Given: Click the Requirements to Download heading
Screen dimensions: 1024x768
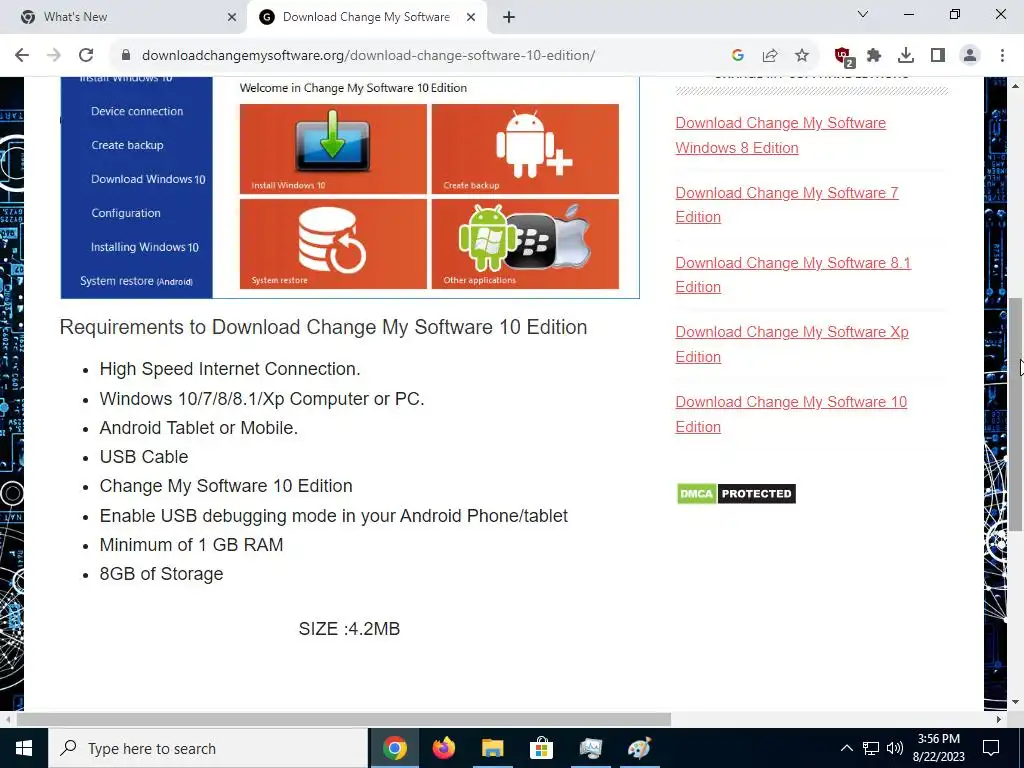Looking at the screenshot, I should point(323,327).
